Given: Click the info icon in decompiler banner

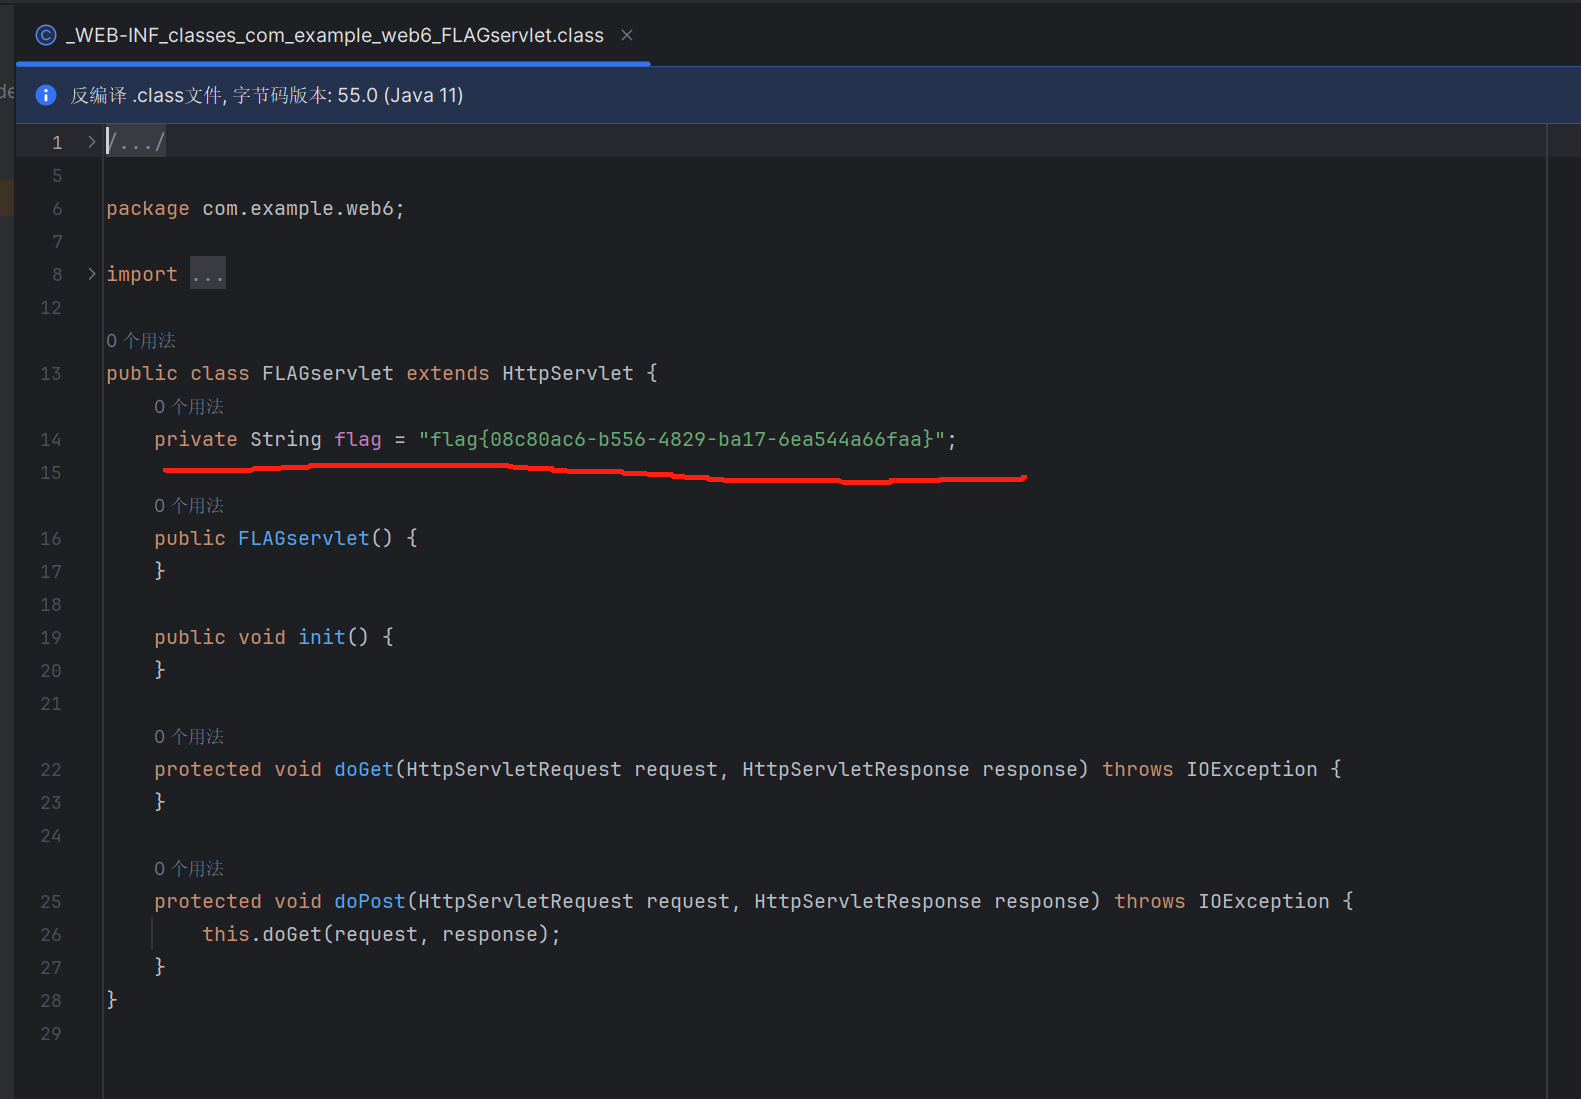Looking at the screenshot, I should pos(46,95).
